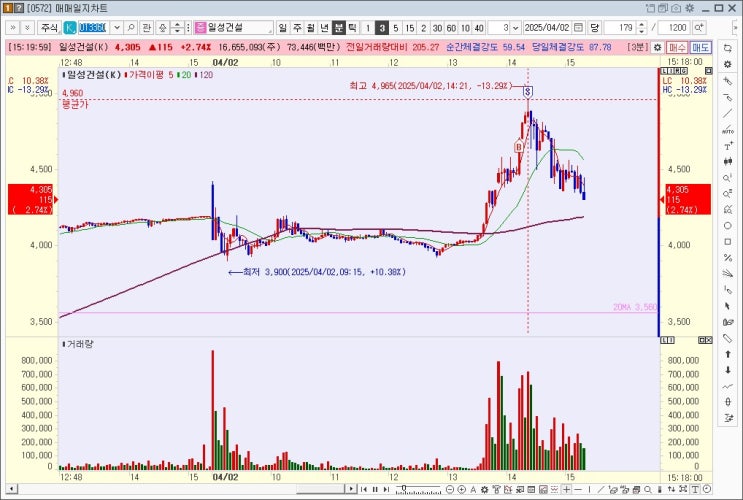This screenshot has height=500, width=743.
Task: Insert an up arrow marker
Action: (728, 354)
